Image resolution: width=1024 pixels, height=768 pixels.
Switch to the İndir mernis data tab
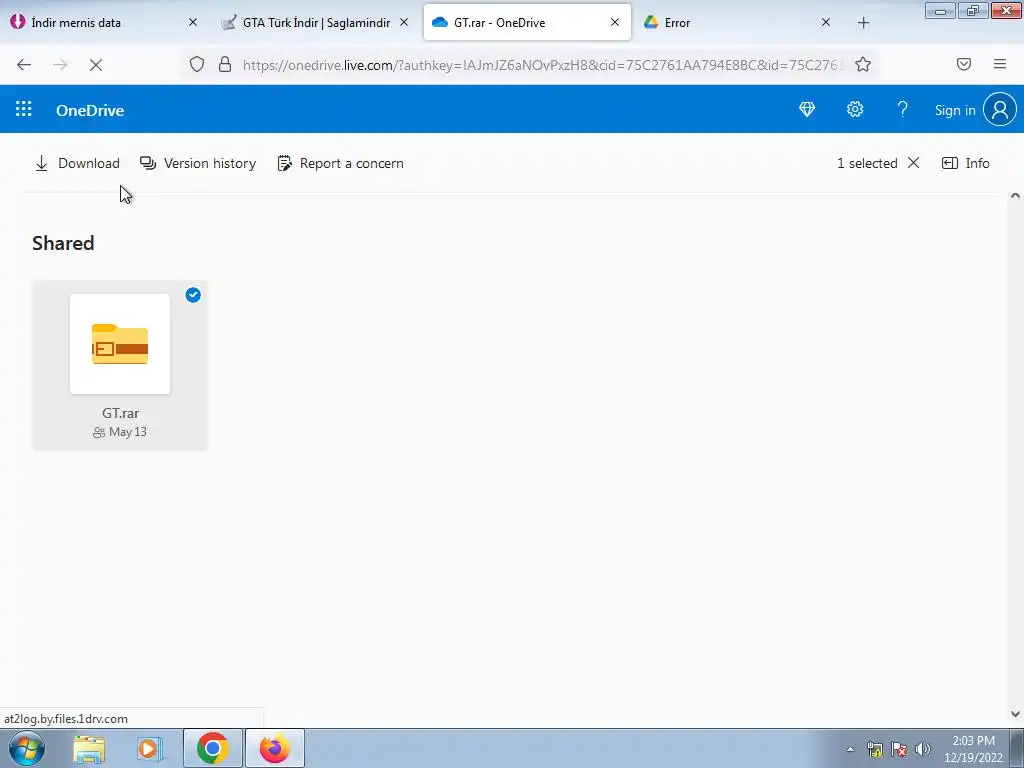[x=104, y=22]
